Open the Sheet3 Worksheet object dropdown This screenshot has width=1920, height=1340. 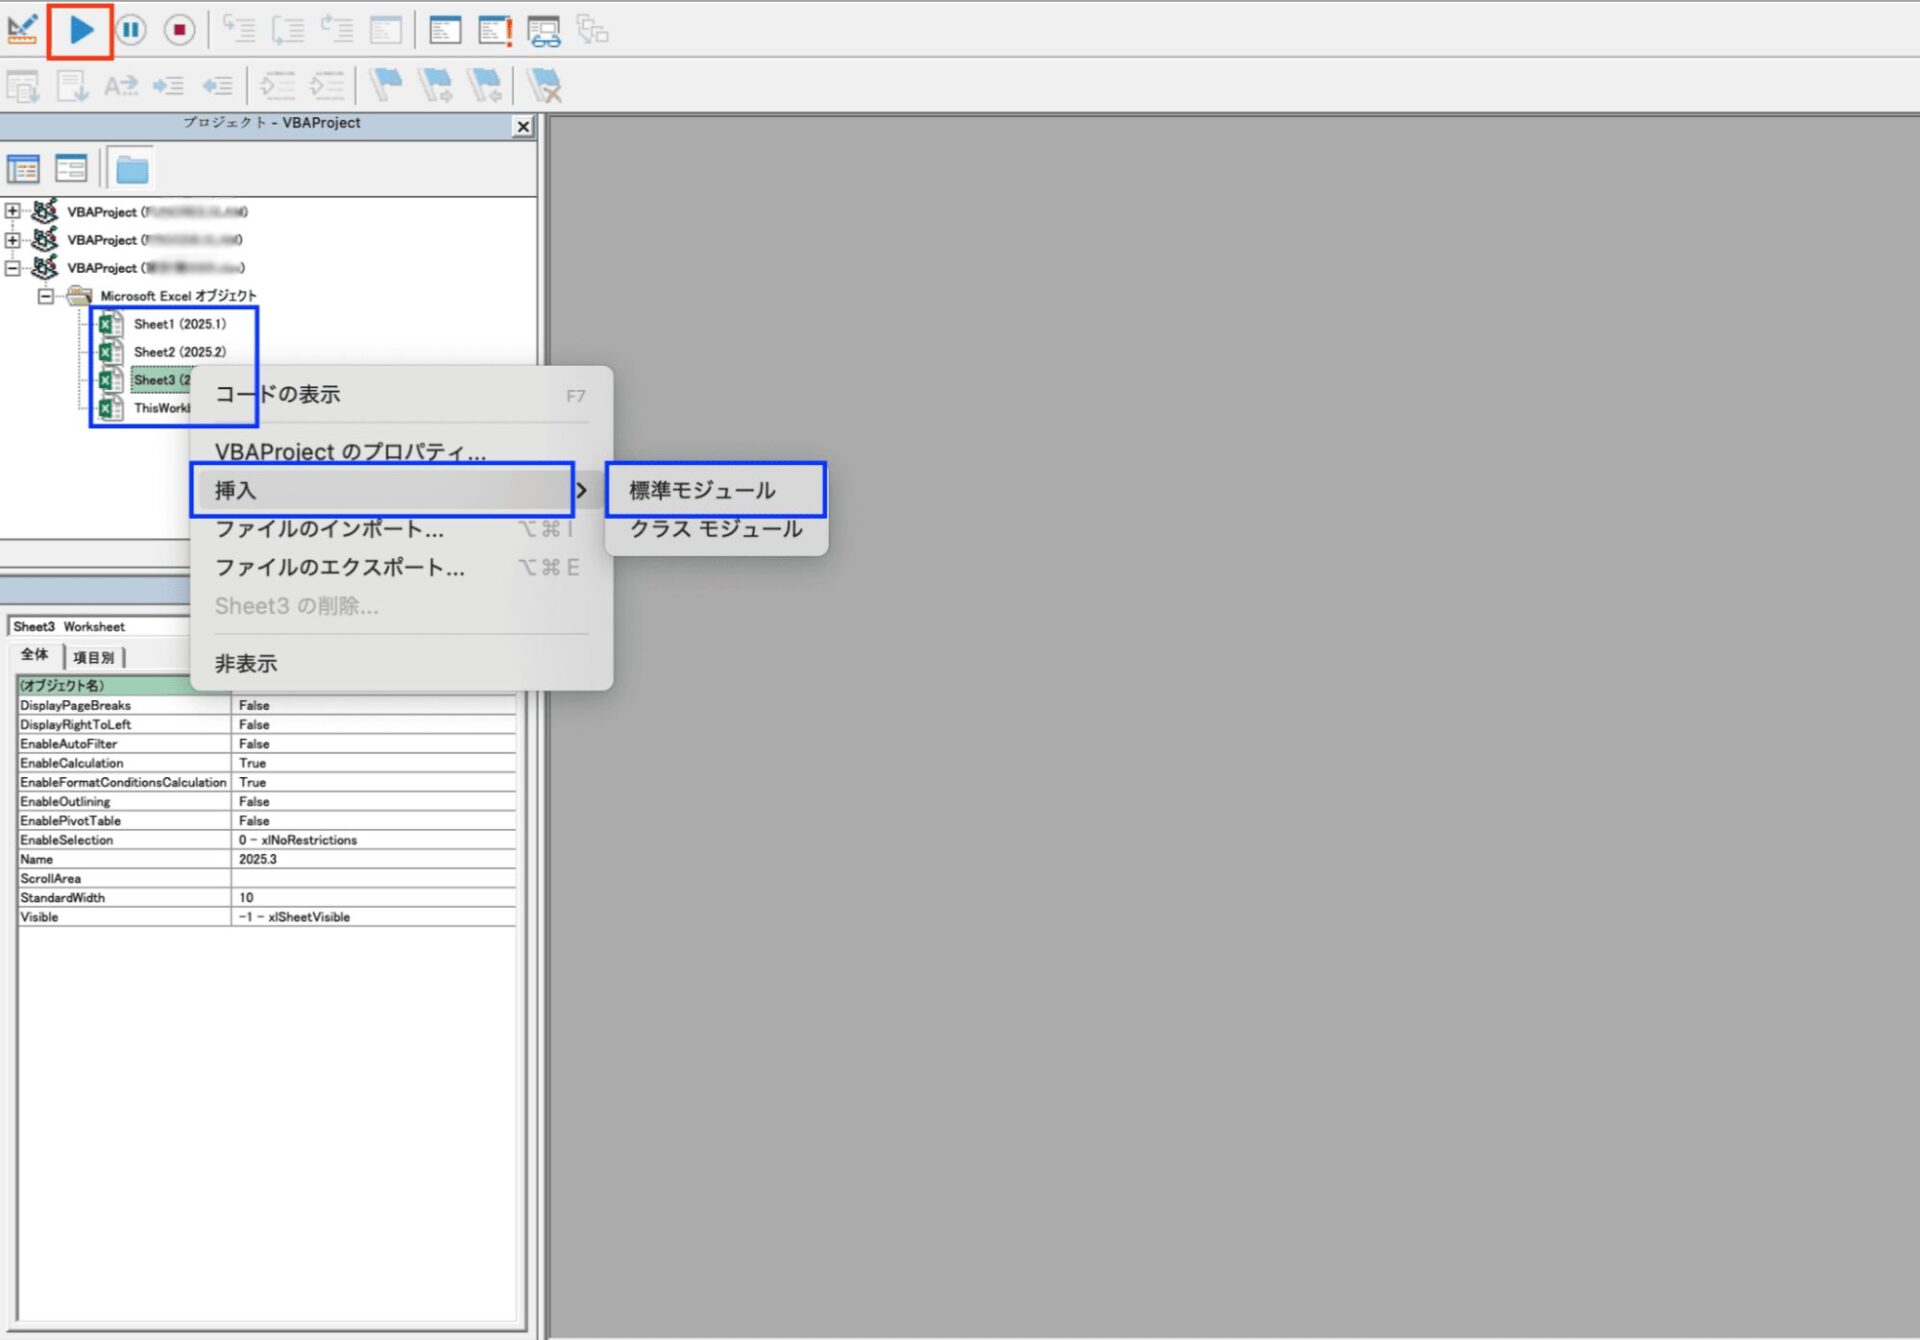(x=100, y=627)
